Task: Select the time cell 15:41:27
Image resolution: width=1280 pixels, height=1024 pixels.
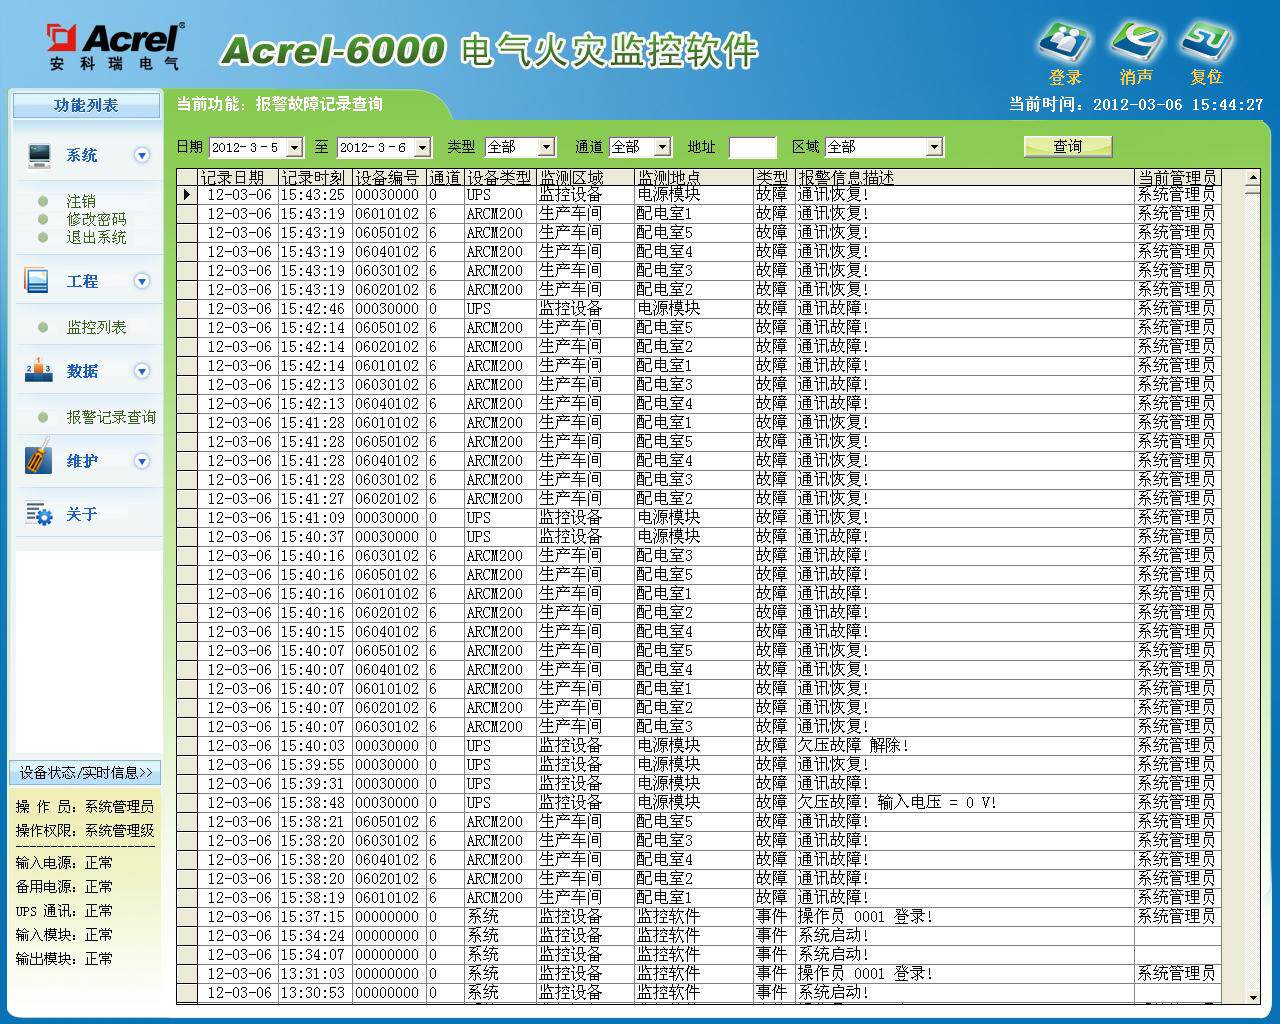Action: pyautogui.click(x=314, y=499)
